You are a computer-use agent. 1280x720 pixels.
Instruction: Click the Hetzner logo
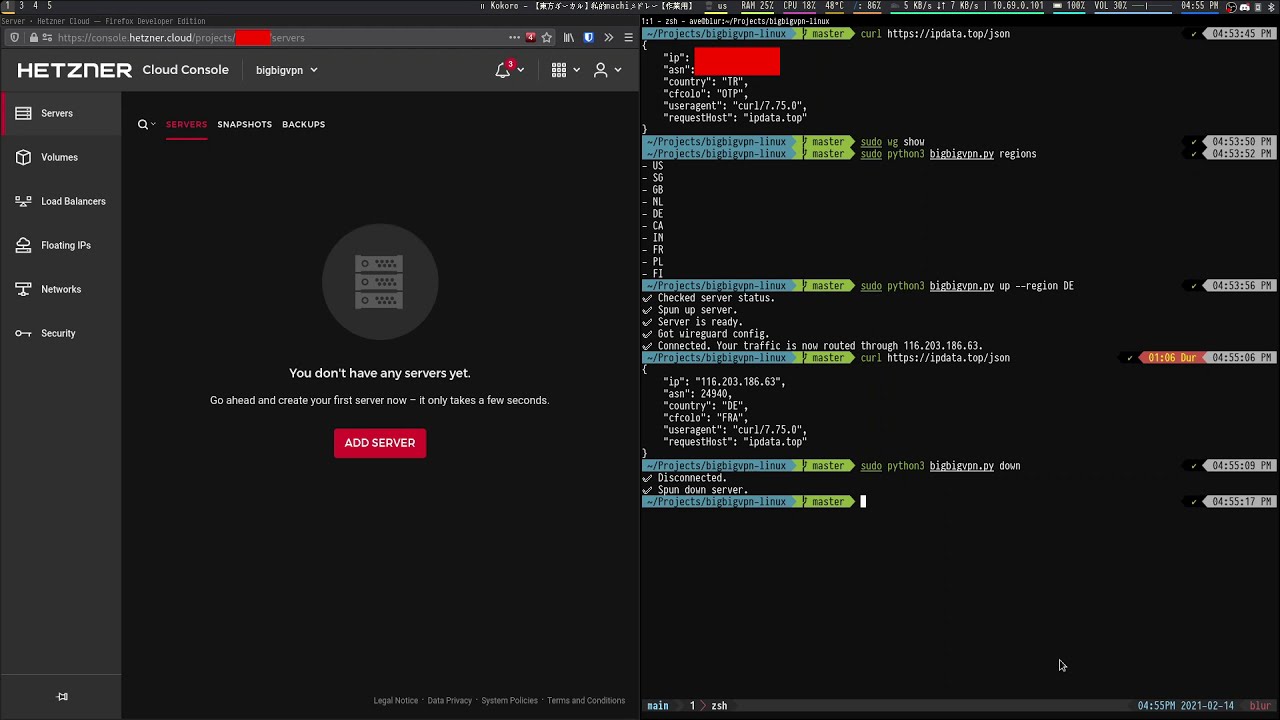click(74, 70)
